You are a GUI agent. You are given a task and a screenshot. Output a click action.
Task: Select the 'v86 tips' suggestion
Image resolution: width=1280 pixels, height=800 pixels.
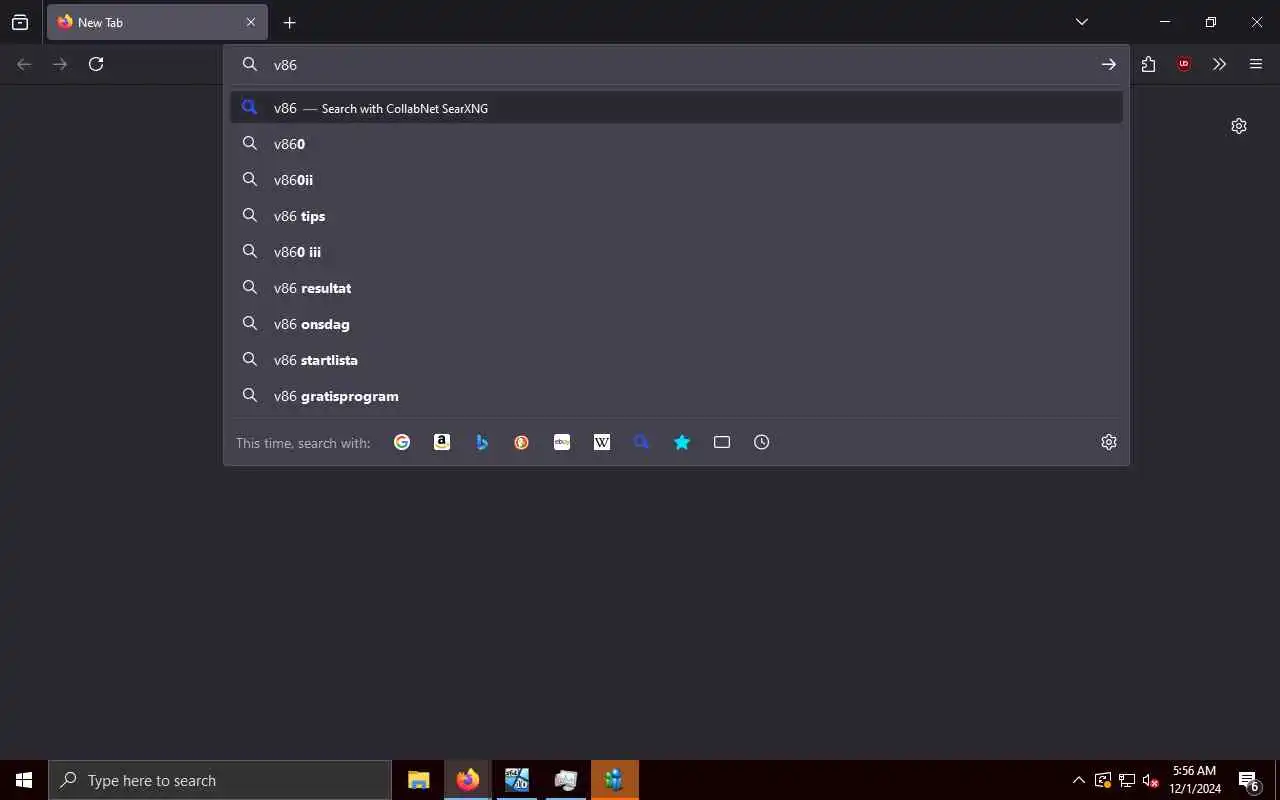pyautogui.click(x=676, y=216)
